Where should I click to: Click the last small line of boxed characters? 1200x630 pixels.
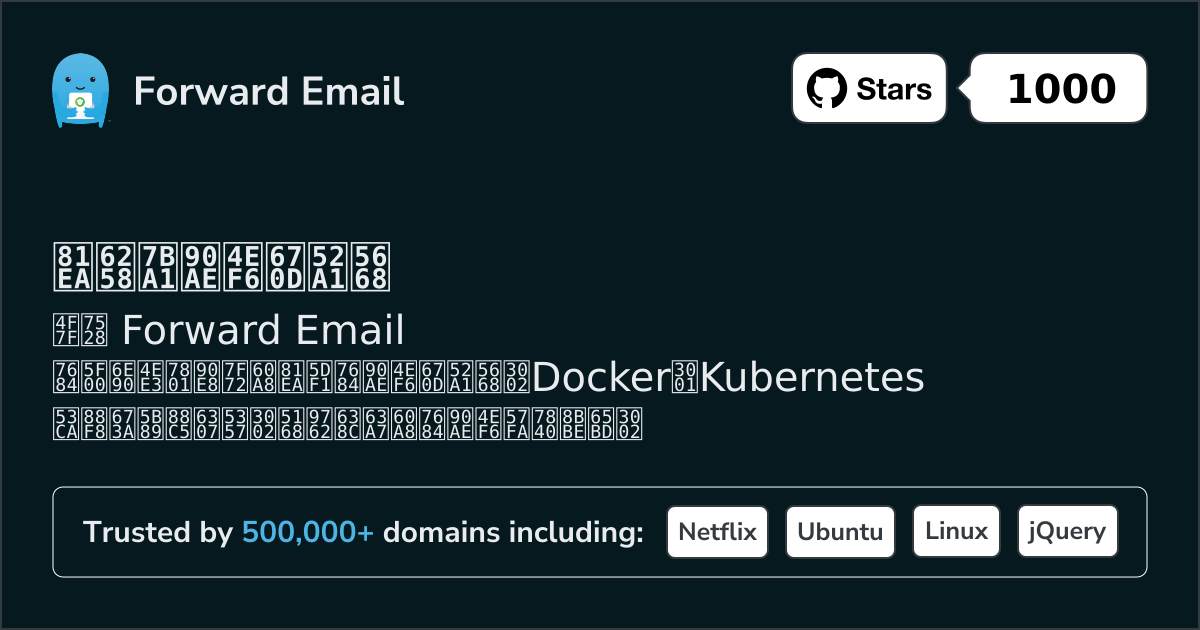pyautogui.click(x=347, y=424)
